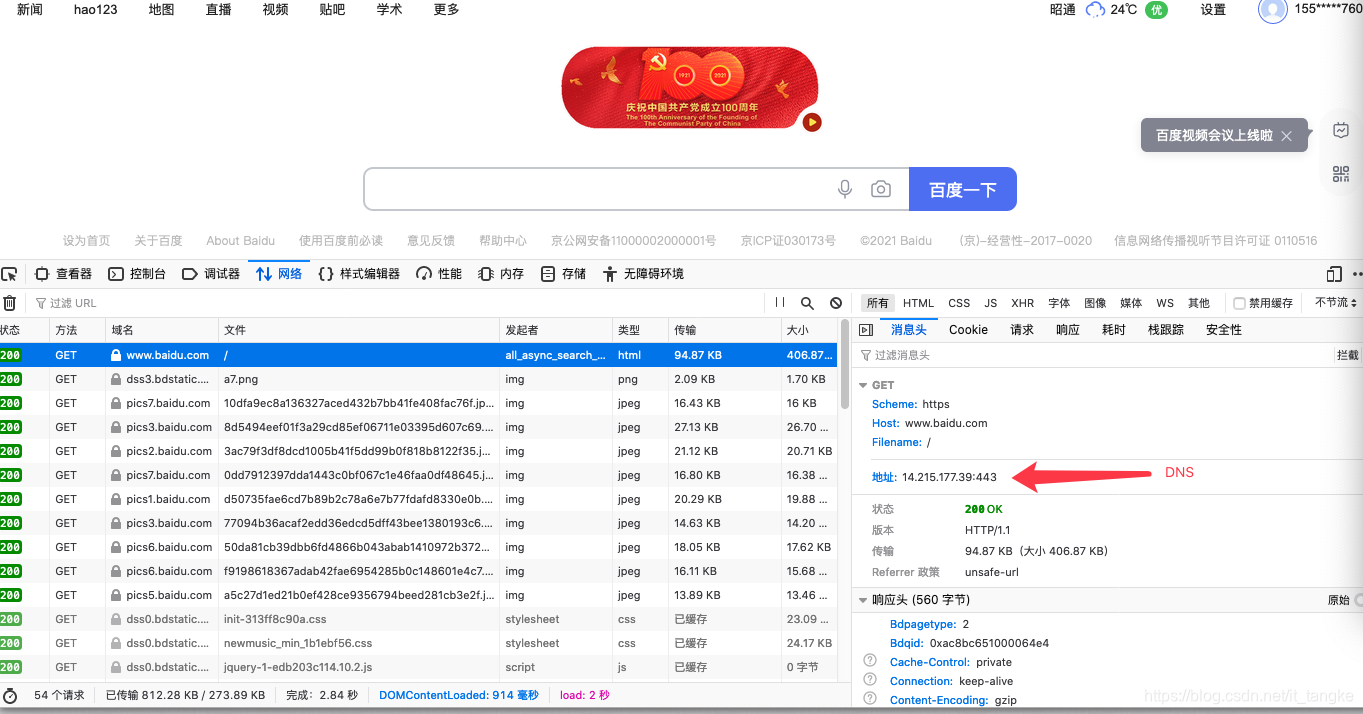Open the Cookie tab in details pane
The image size is (1363, 714).
968,330
